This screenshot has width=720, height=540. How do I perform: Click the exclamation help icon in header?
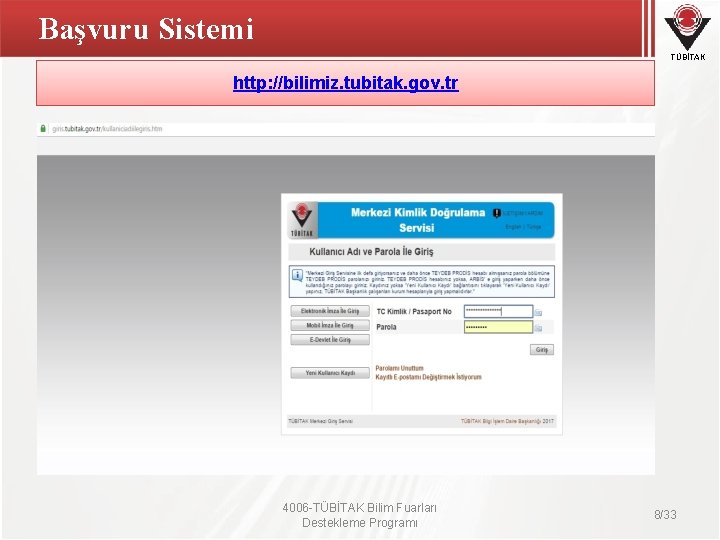click(496, 213)
